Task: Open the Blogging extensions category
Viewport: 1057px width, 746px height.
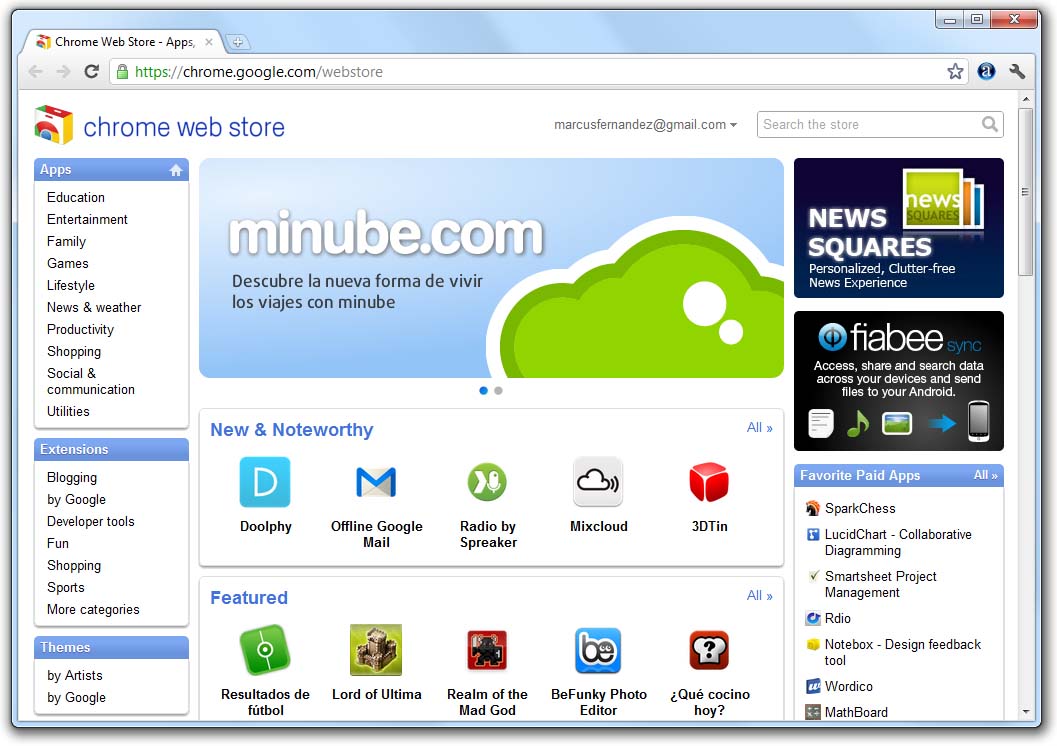Action: tap(71, 478)
